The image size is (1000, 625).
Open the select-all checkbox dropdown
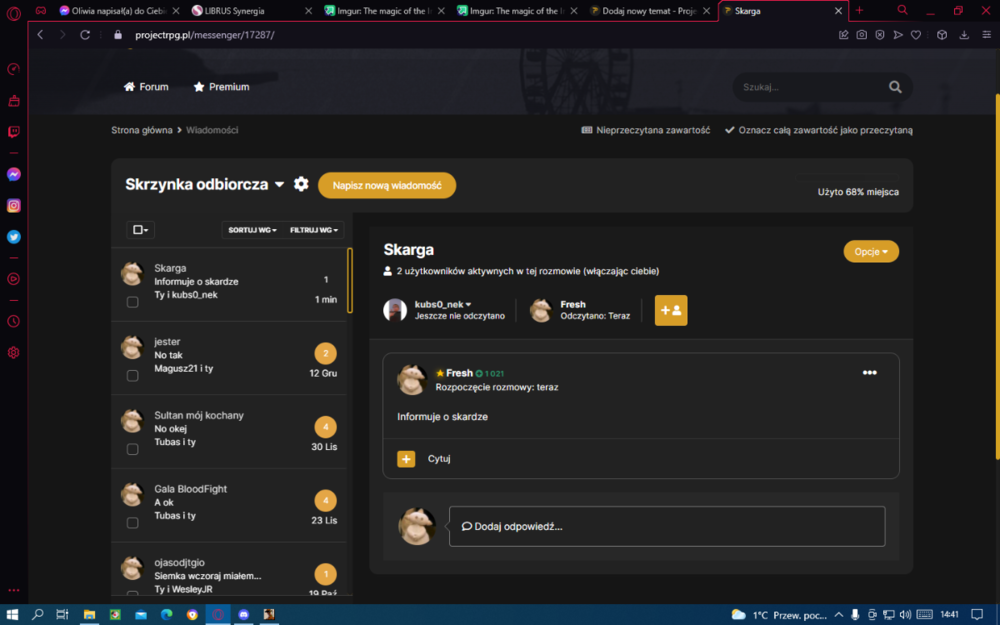click(x=140, y=230)
